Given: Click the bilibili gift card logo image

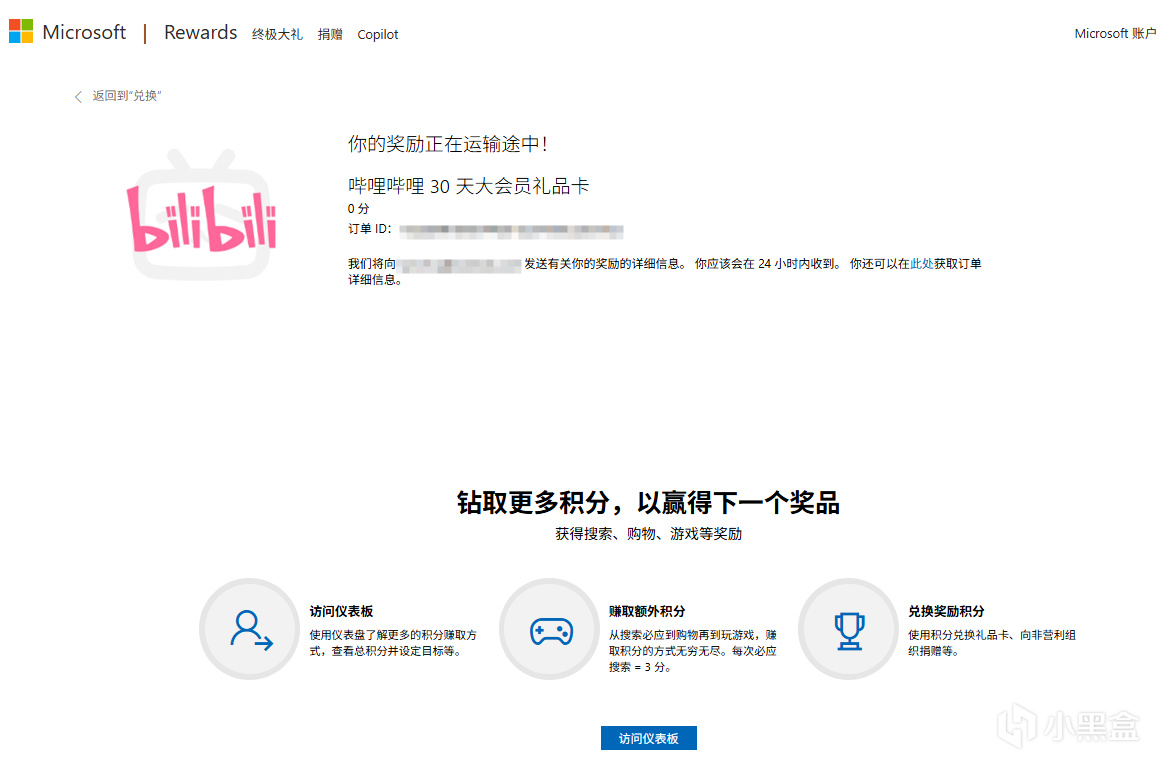Looking at the screenshot, I should [201, 214].
